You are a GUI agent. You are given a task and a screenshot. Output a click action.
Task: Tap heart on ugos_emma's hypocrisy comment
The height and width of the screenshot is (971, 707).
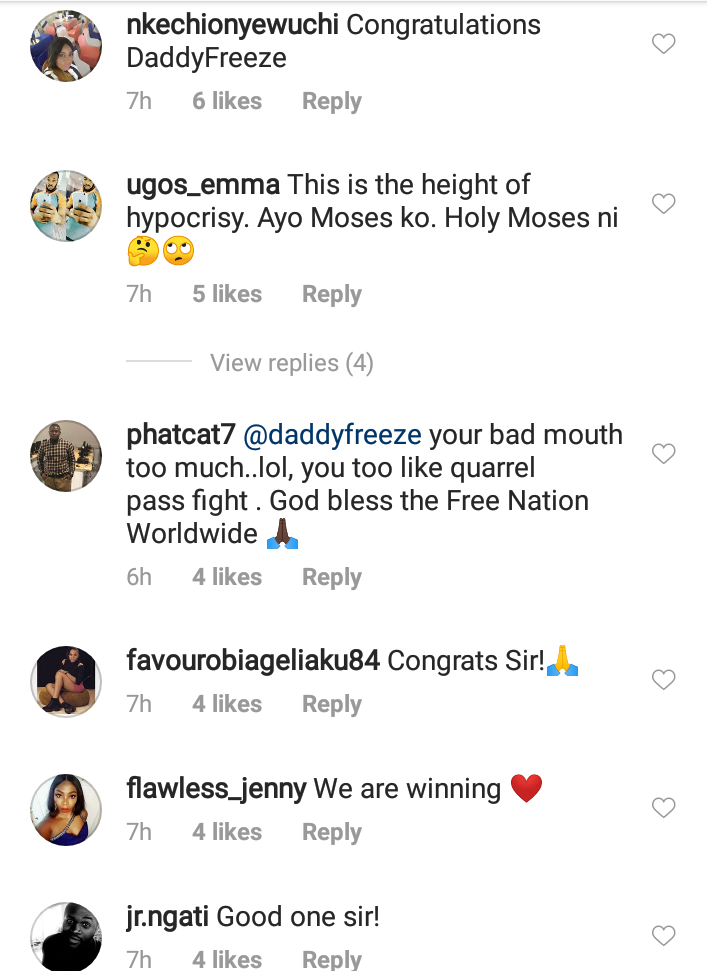point(663,204)
